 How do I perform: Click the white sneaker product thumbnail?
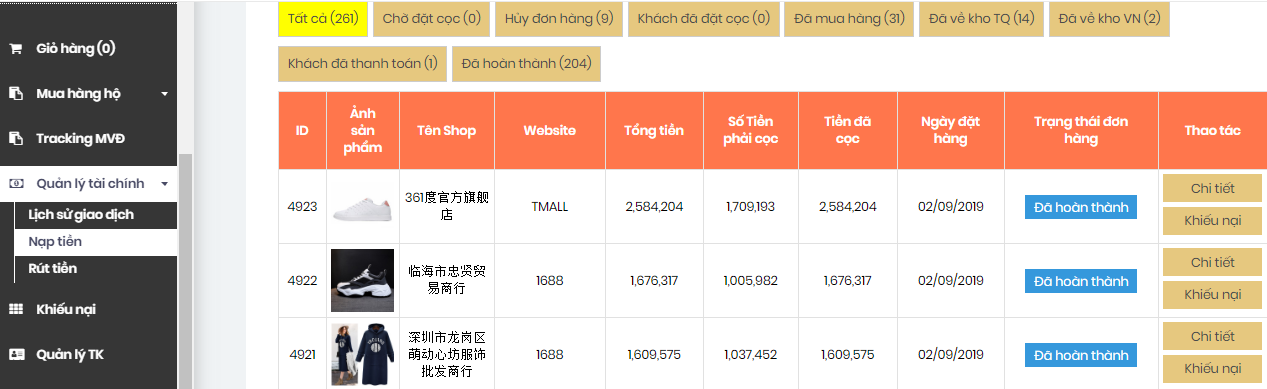(x=363, y=207)
